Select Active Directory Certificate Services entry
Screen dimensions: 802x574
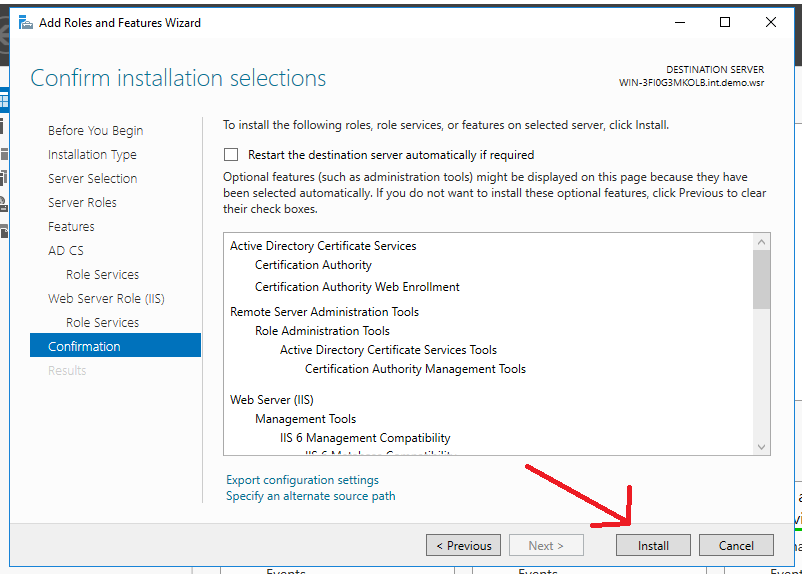click(x=323, y=246)
